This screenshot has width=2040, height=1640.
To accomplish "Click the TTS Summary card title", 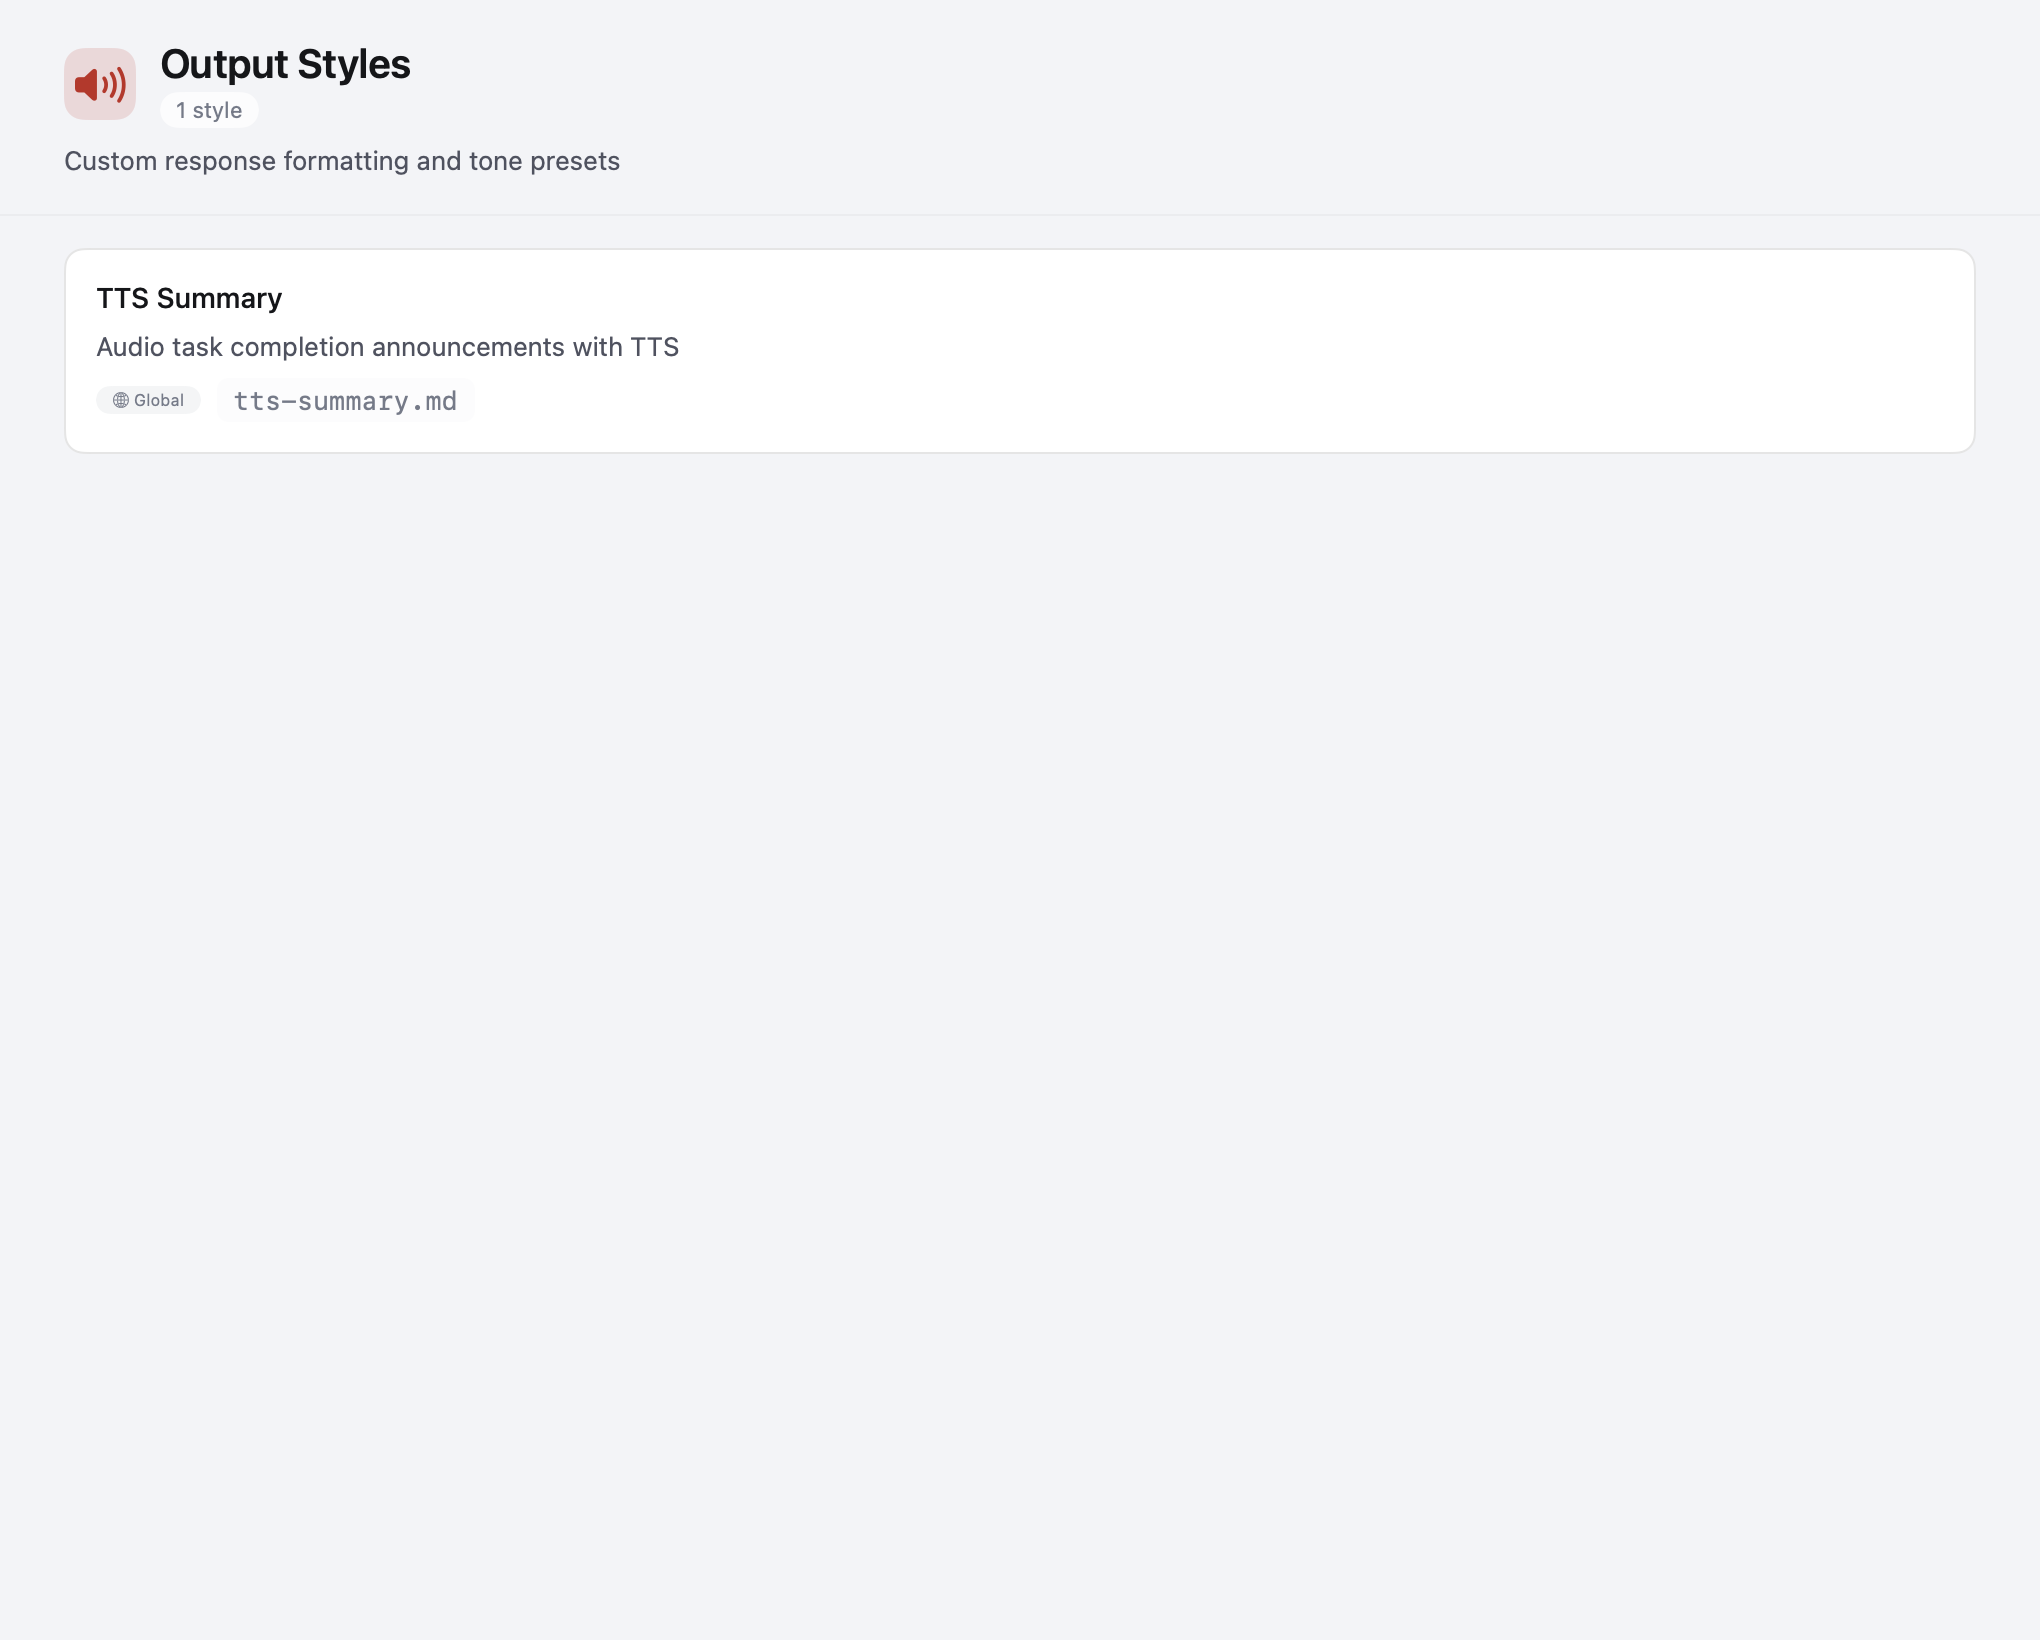I will click(189, 297).
